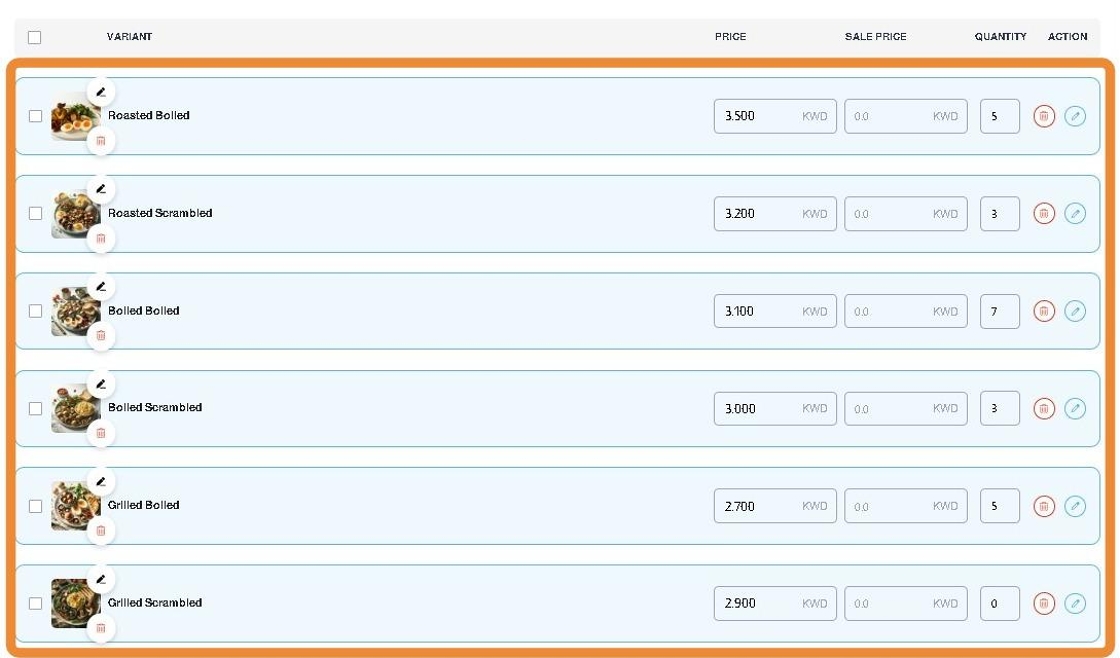Click the 3.500 price field
The width and height of the screenshot is (1120, 658).
click(x=775, y=116)
